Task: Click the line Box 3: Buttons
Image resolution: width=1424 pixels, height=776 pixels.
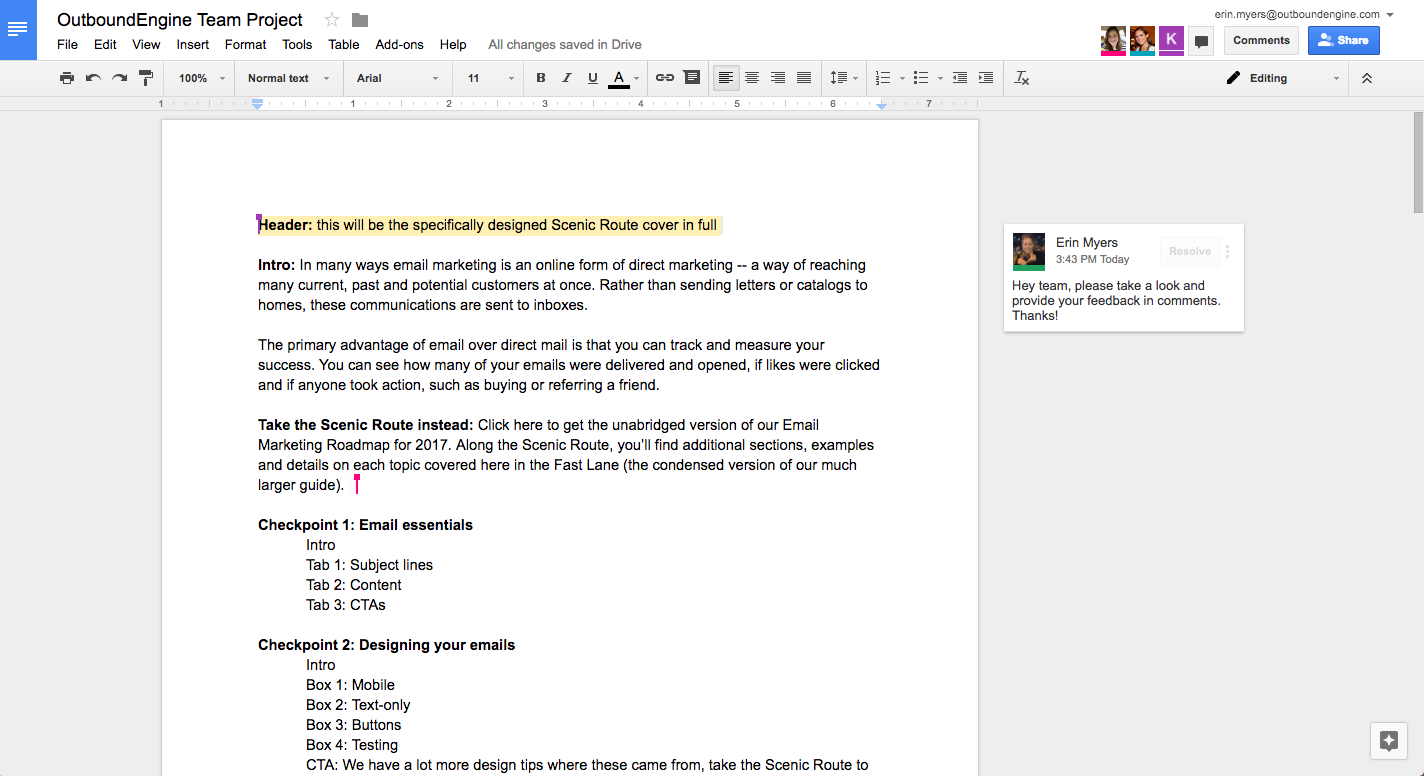Action: pyautogui.click(x=353, y=725)
